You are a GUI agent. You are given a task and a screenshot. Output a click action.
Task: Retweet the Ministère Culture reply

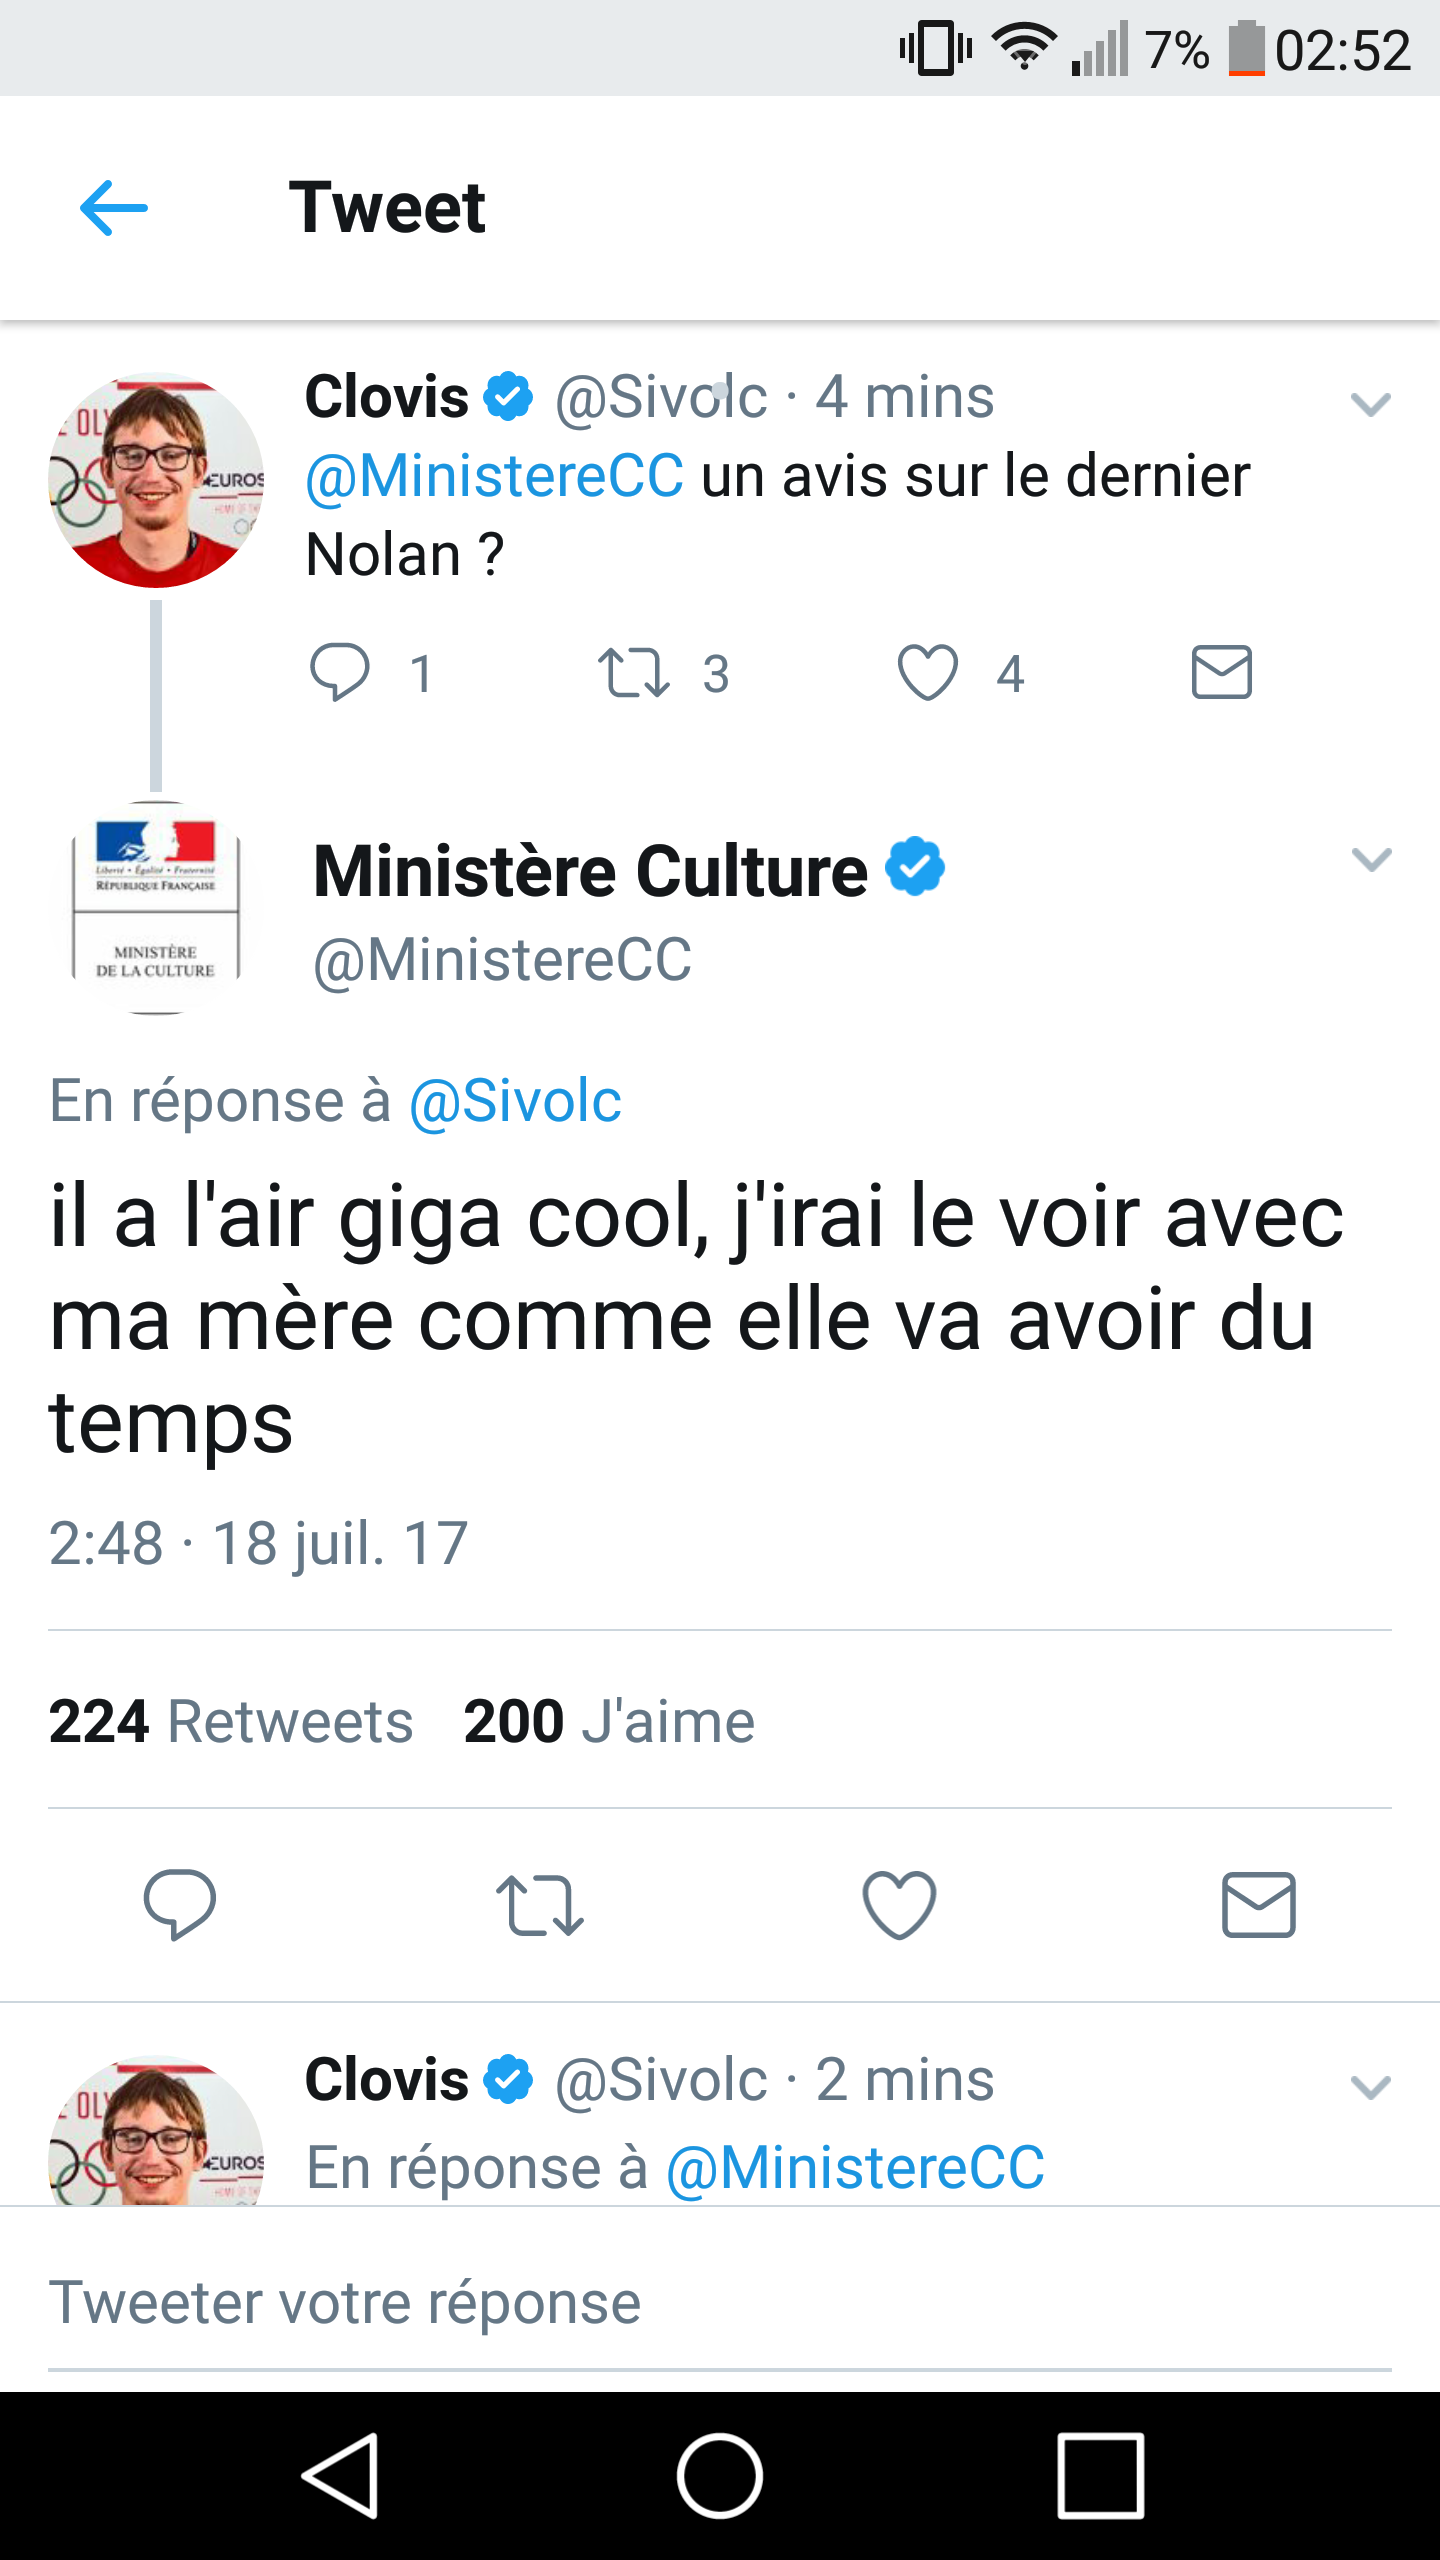539,1904
